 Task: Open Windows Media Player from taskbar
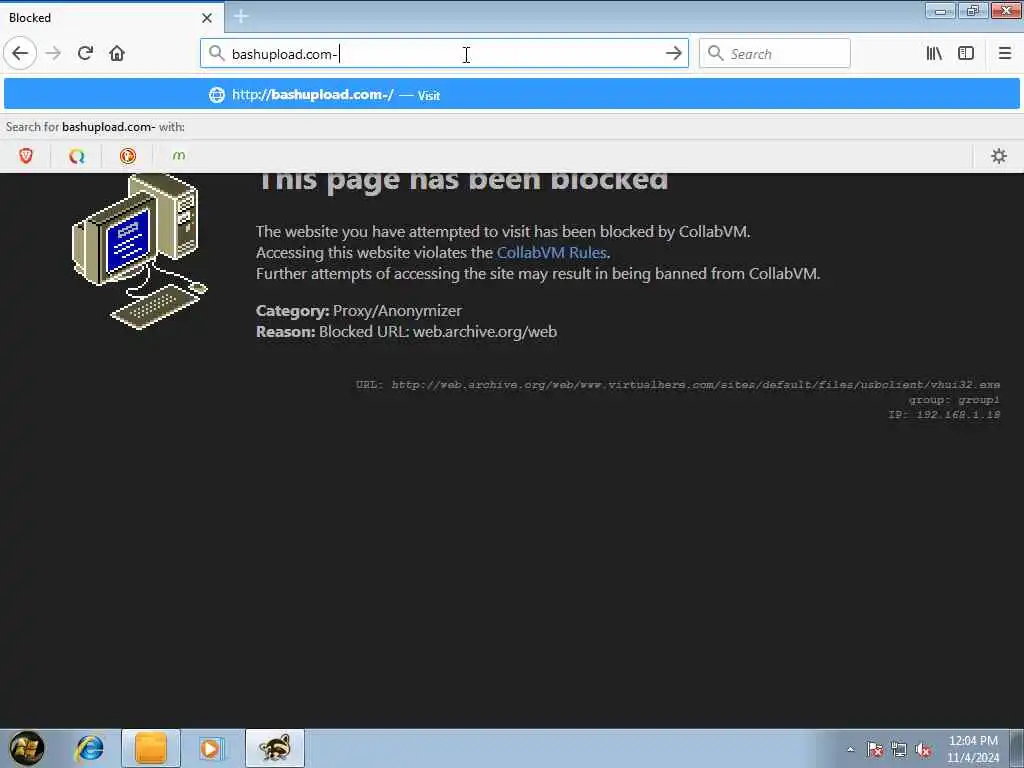[211, 748]
